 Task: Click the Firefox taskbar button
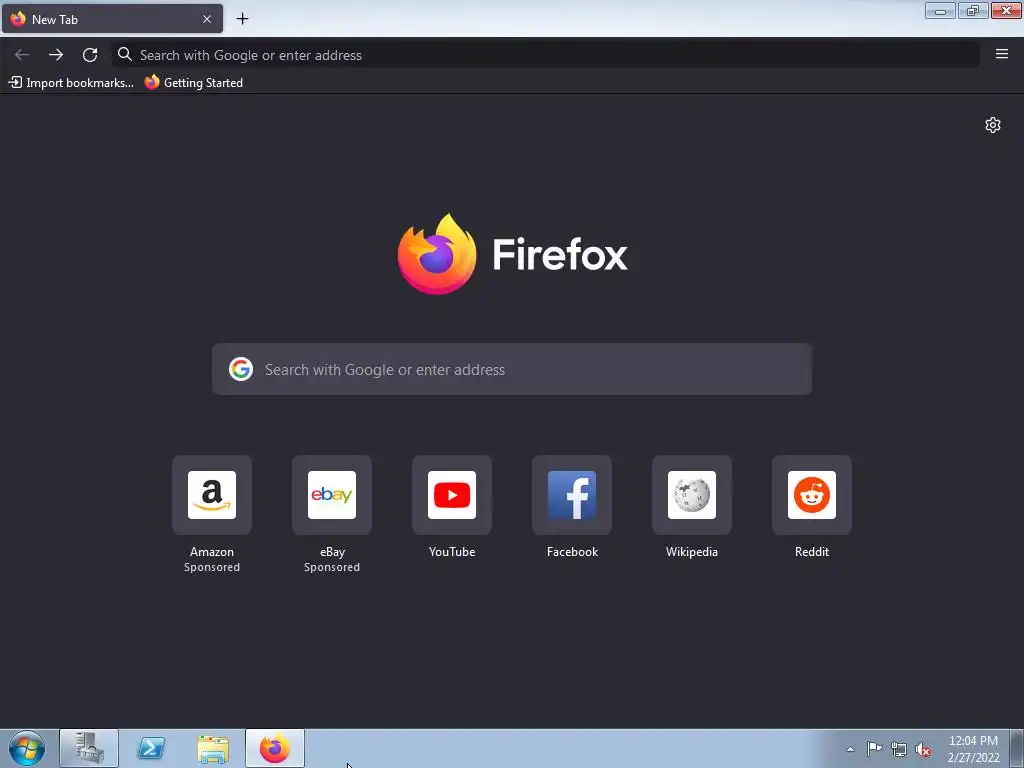click(x=275, y=748)
